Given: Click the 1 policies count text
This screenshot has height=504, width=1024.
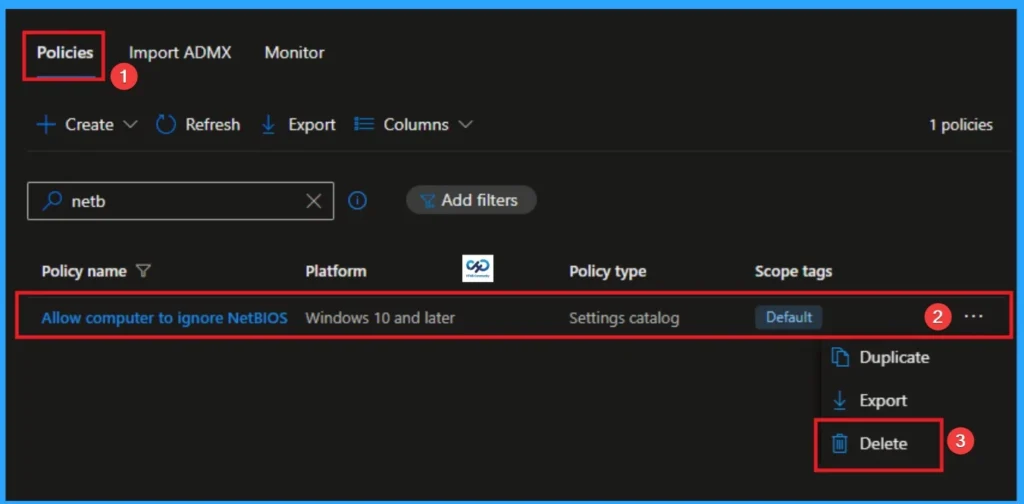Looking at the screenshot, I should click(961, 125).
